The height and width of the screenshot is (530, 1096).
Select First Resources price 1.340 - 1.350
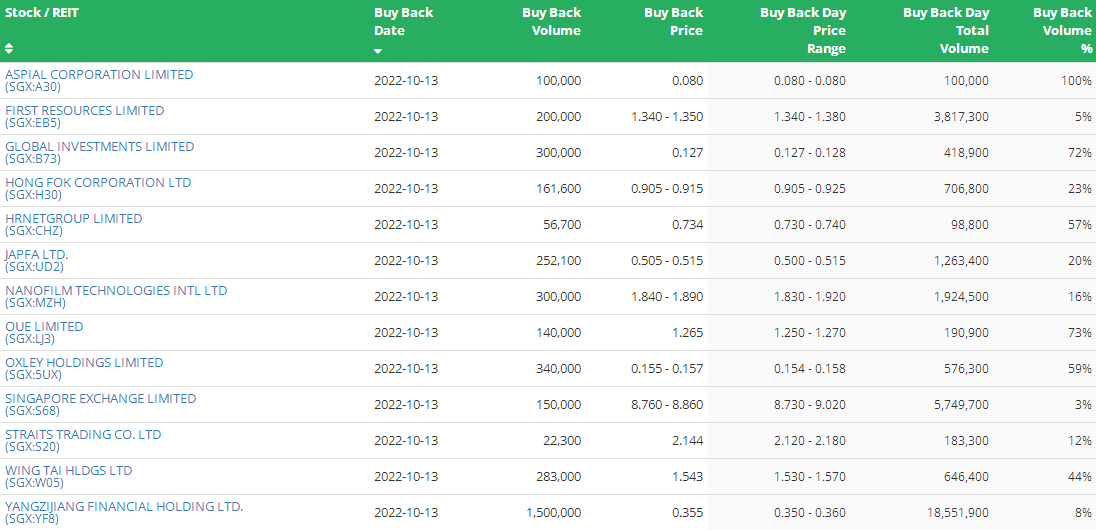tap(667, 117)
